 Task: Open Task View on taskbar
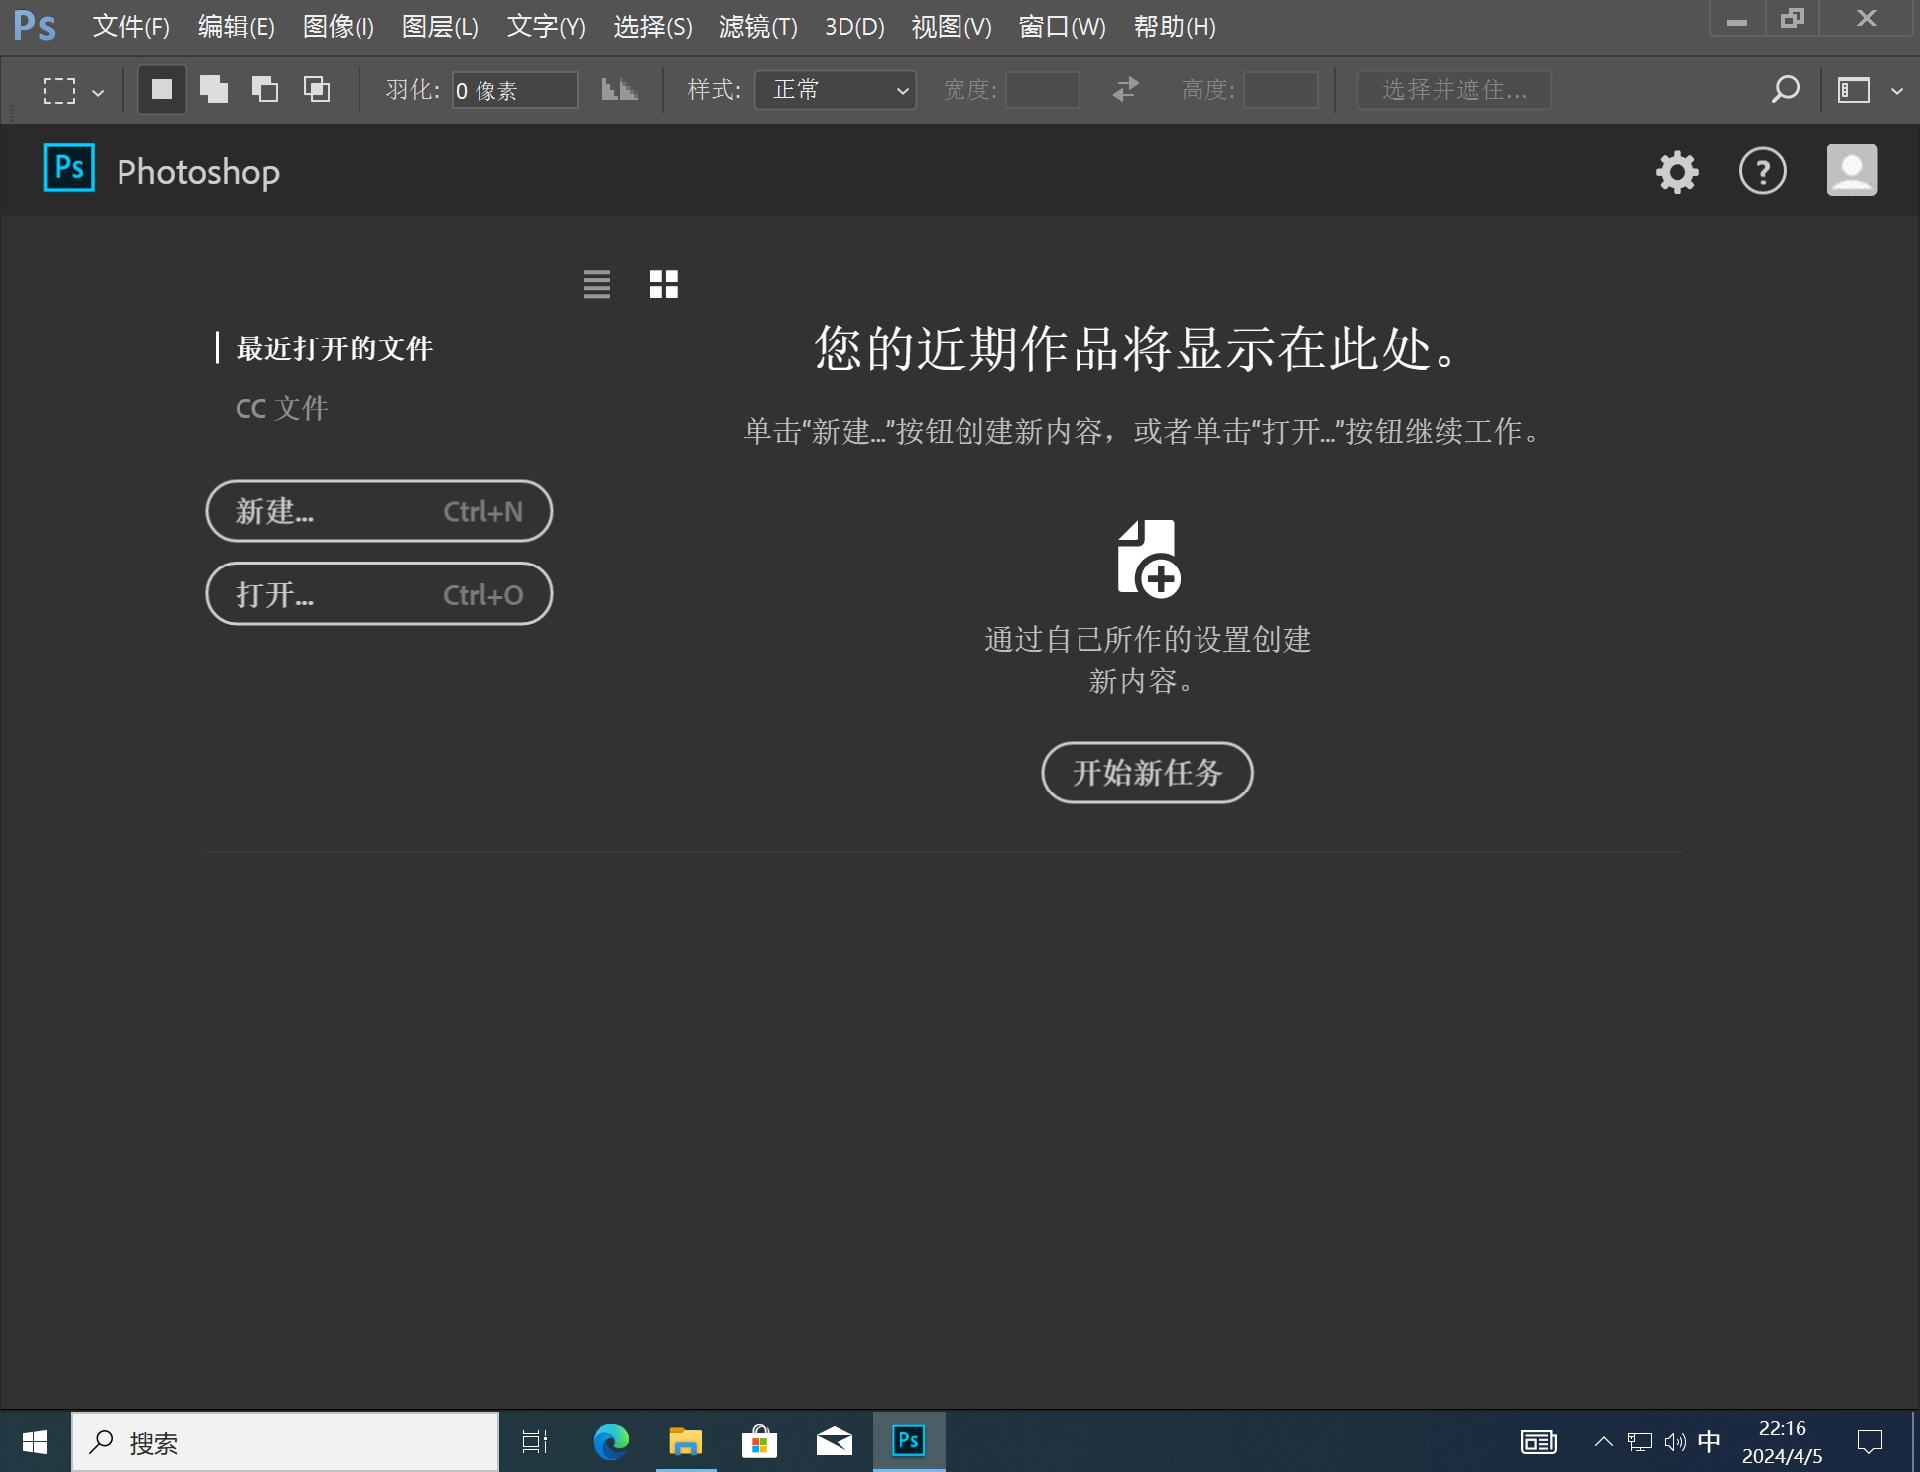coord(535,1442)
